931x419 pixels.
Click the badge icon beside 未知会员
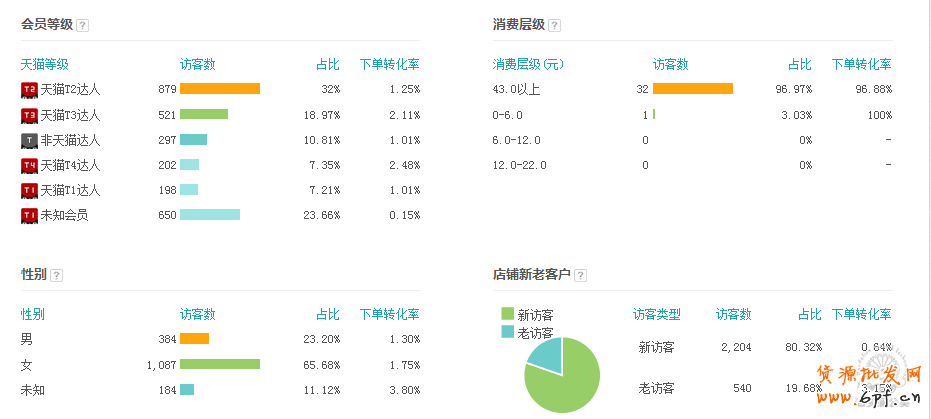(29, 215)
